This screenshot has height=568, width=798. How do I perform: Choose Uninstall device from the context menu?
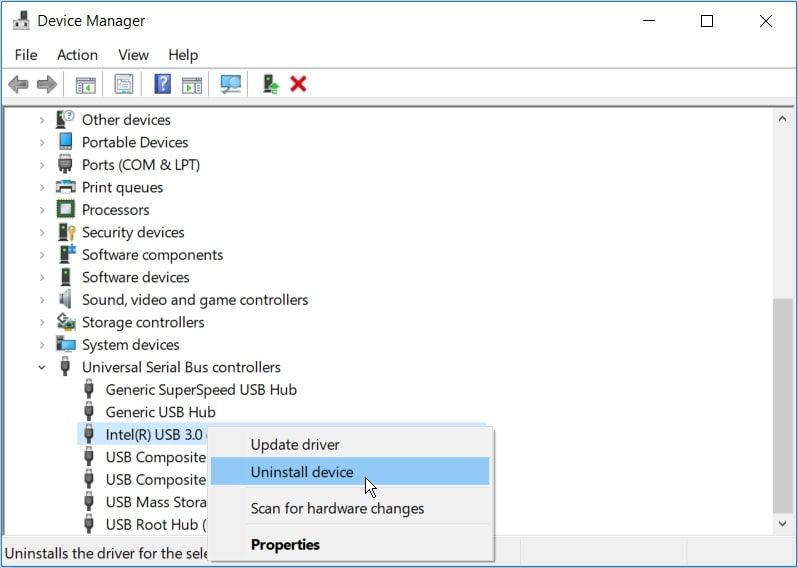pyautogui.click(x=302, y=472)
